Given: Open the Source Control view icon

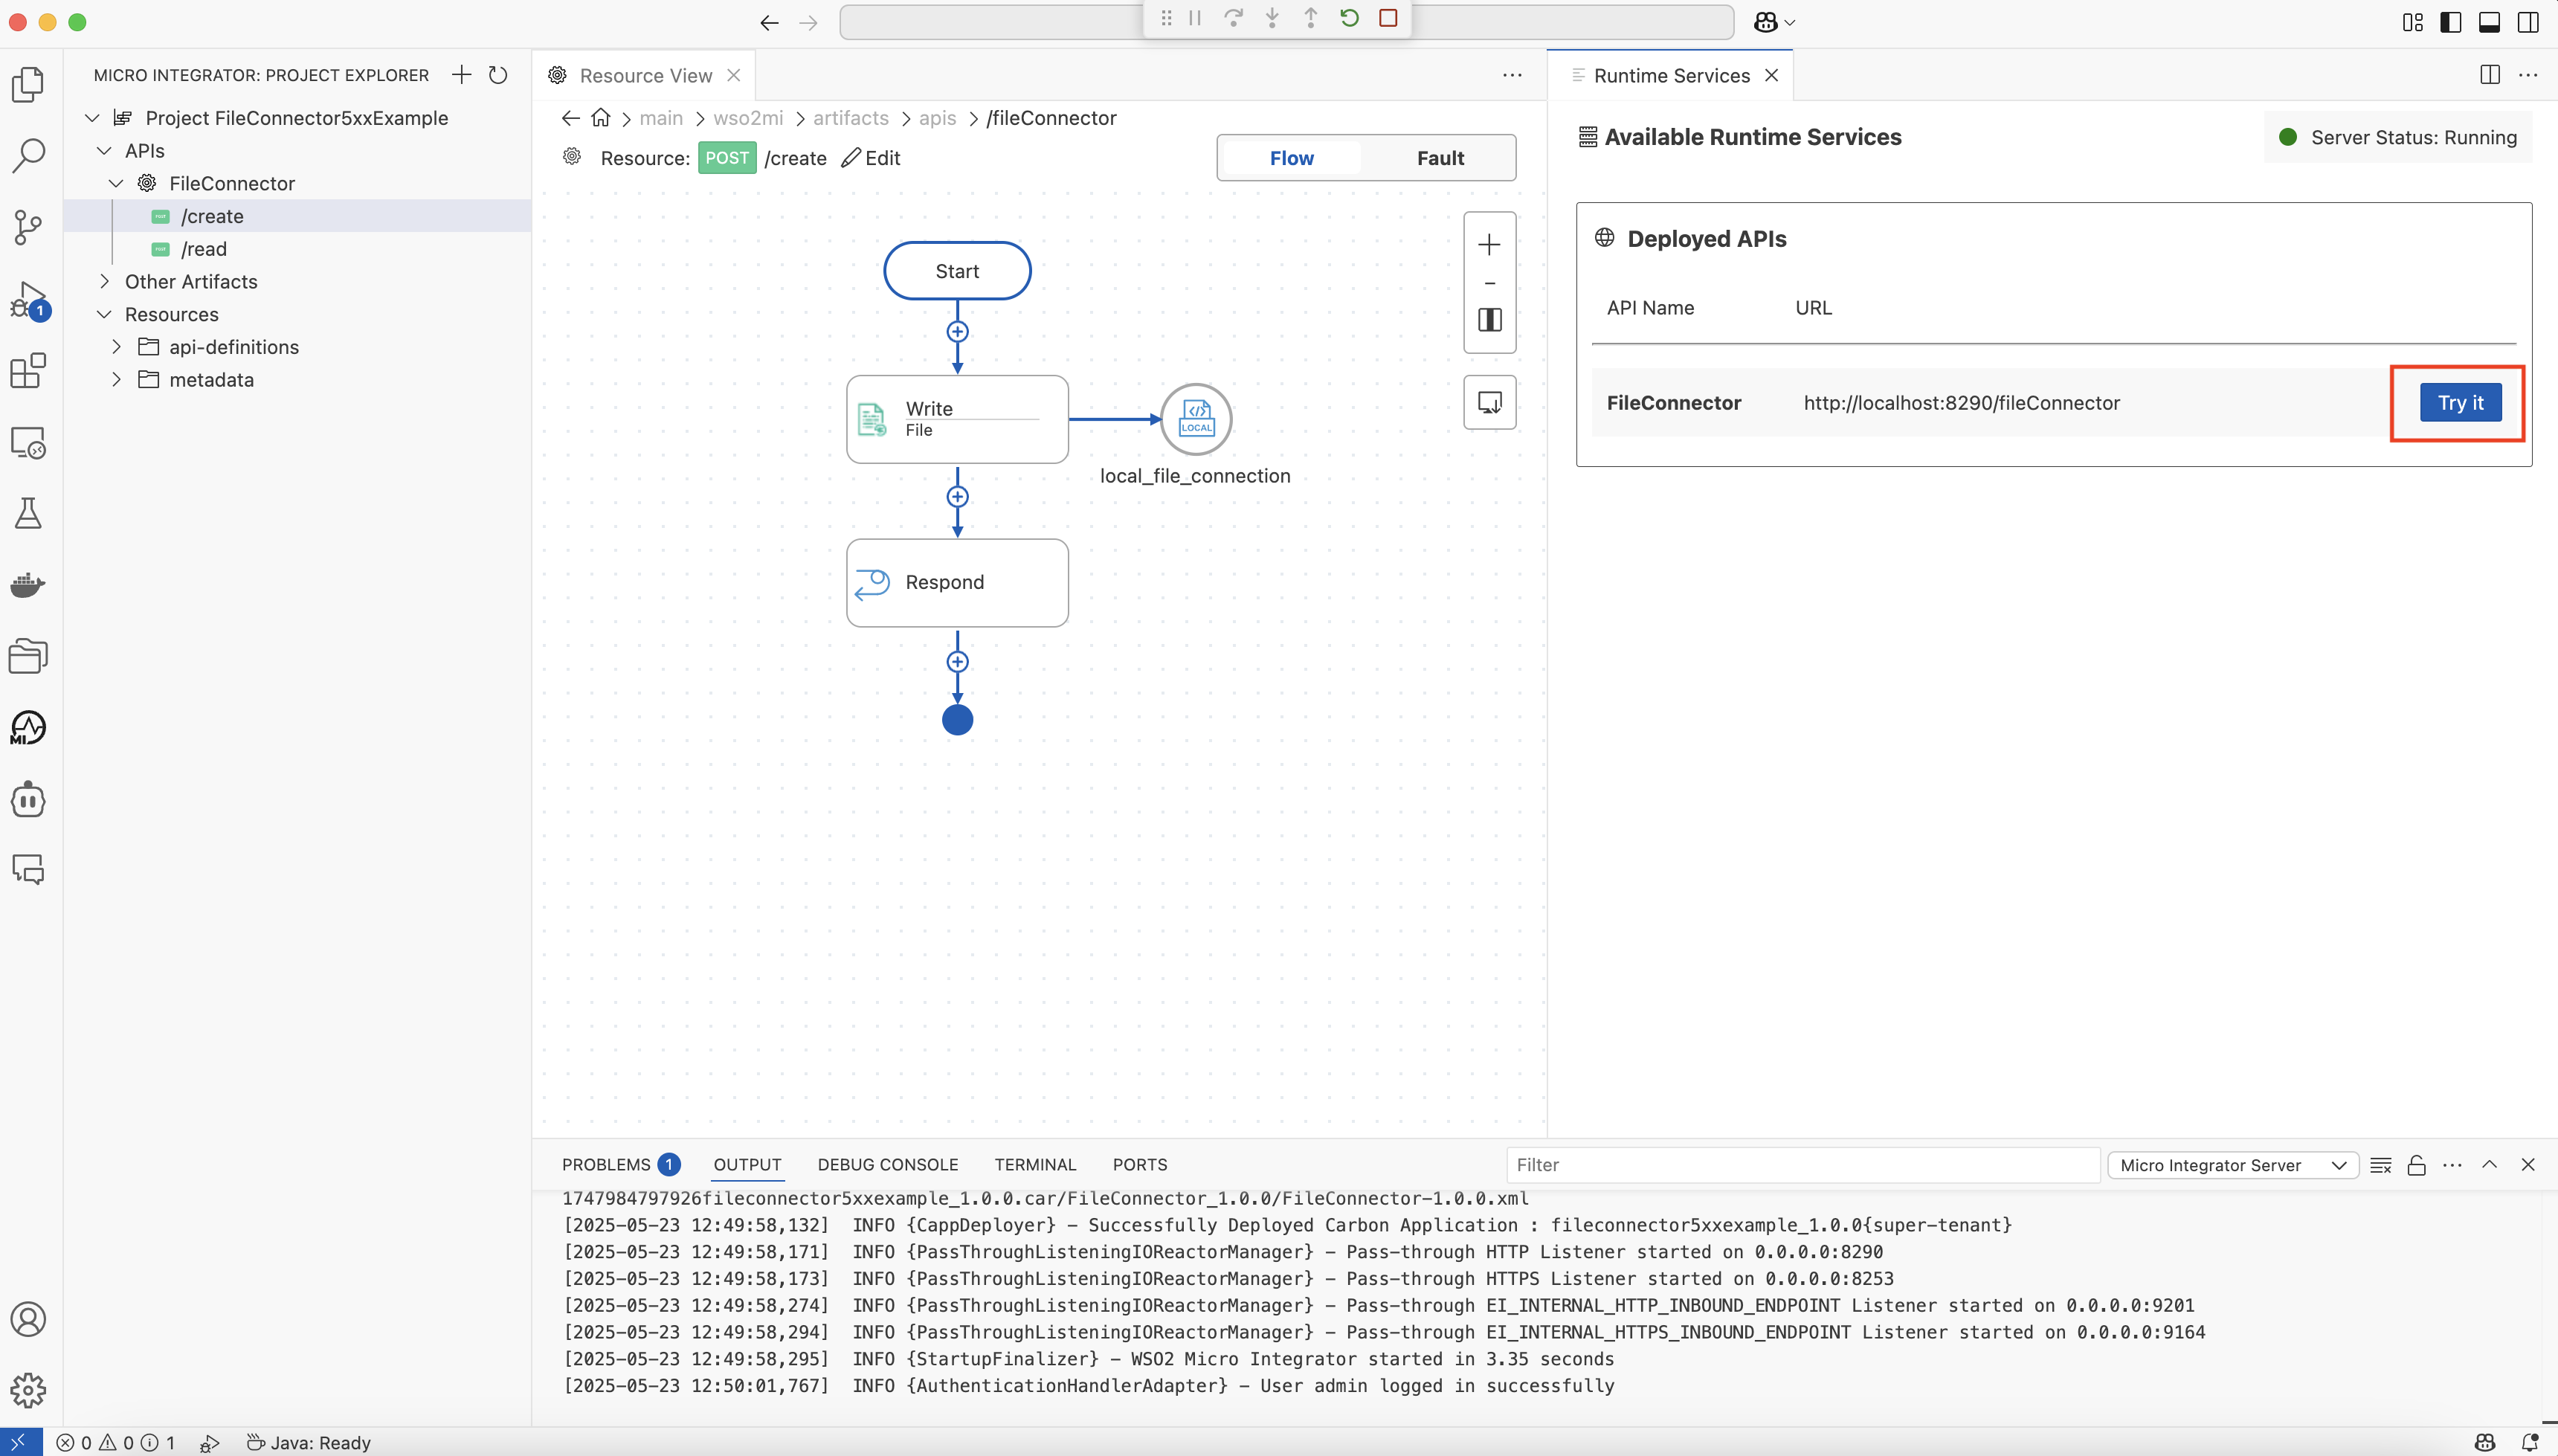Looking at the screenshot, I should pyautogui.click(x=28, y=227).
